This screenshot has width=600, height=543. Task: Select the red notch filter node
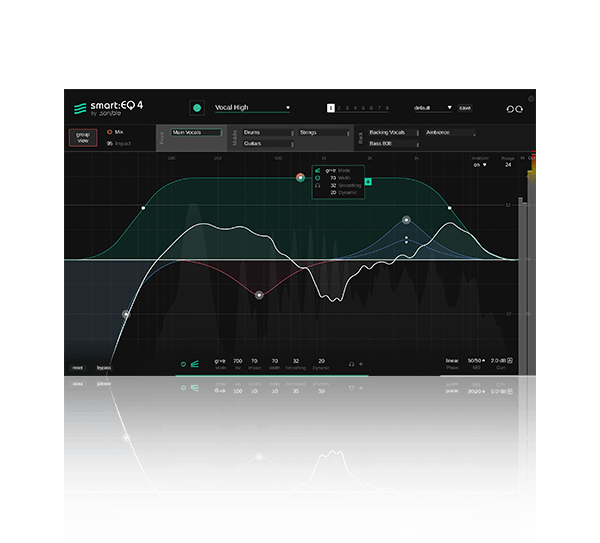pos(259,295)
